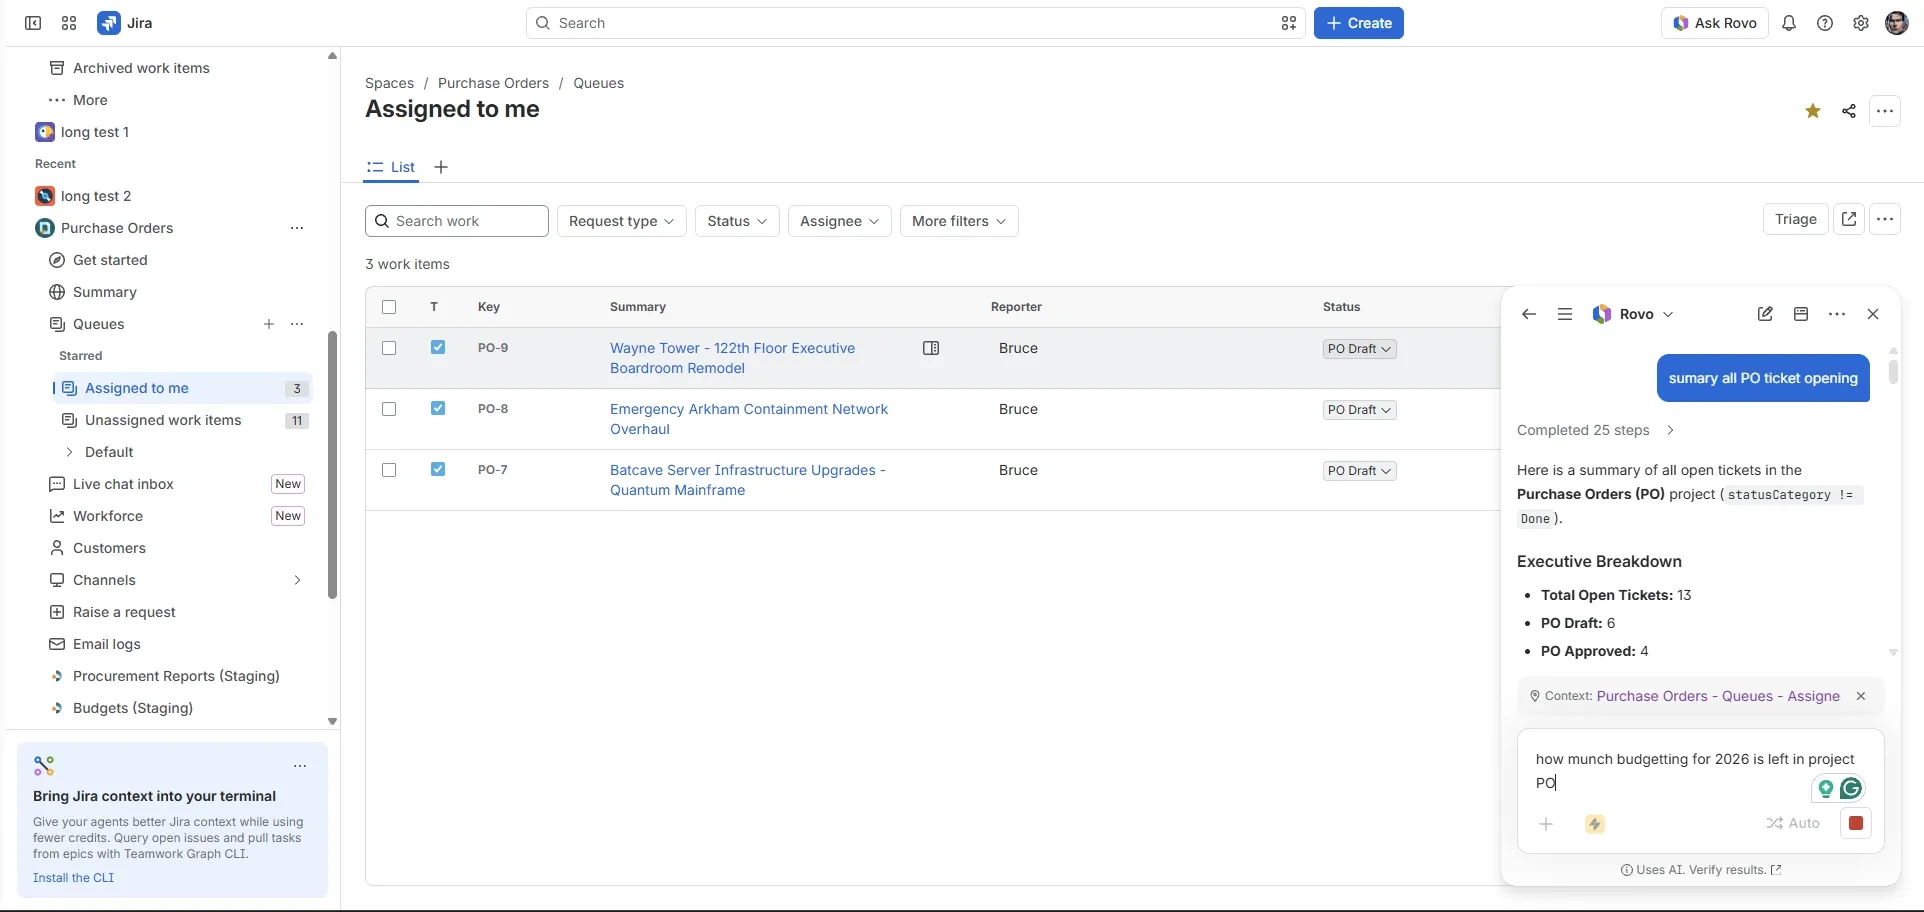The image size is (1924, 912).
Task: Click the Rovo chat scrollbar thumb
Action: (x=1893, y=371)
